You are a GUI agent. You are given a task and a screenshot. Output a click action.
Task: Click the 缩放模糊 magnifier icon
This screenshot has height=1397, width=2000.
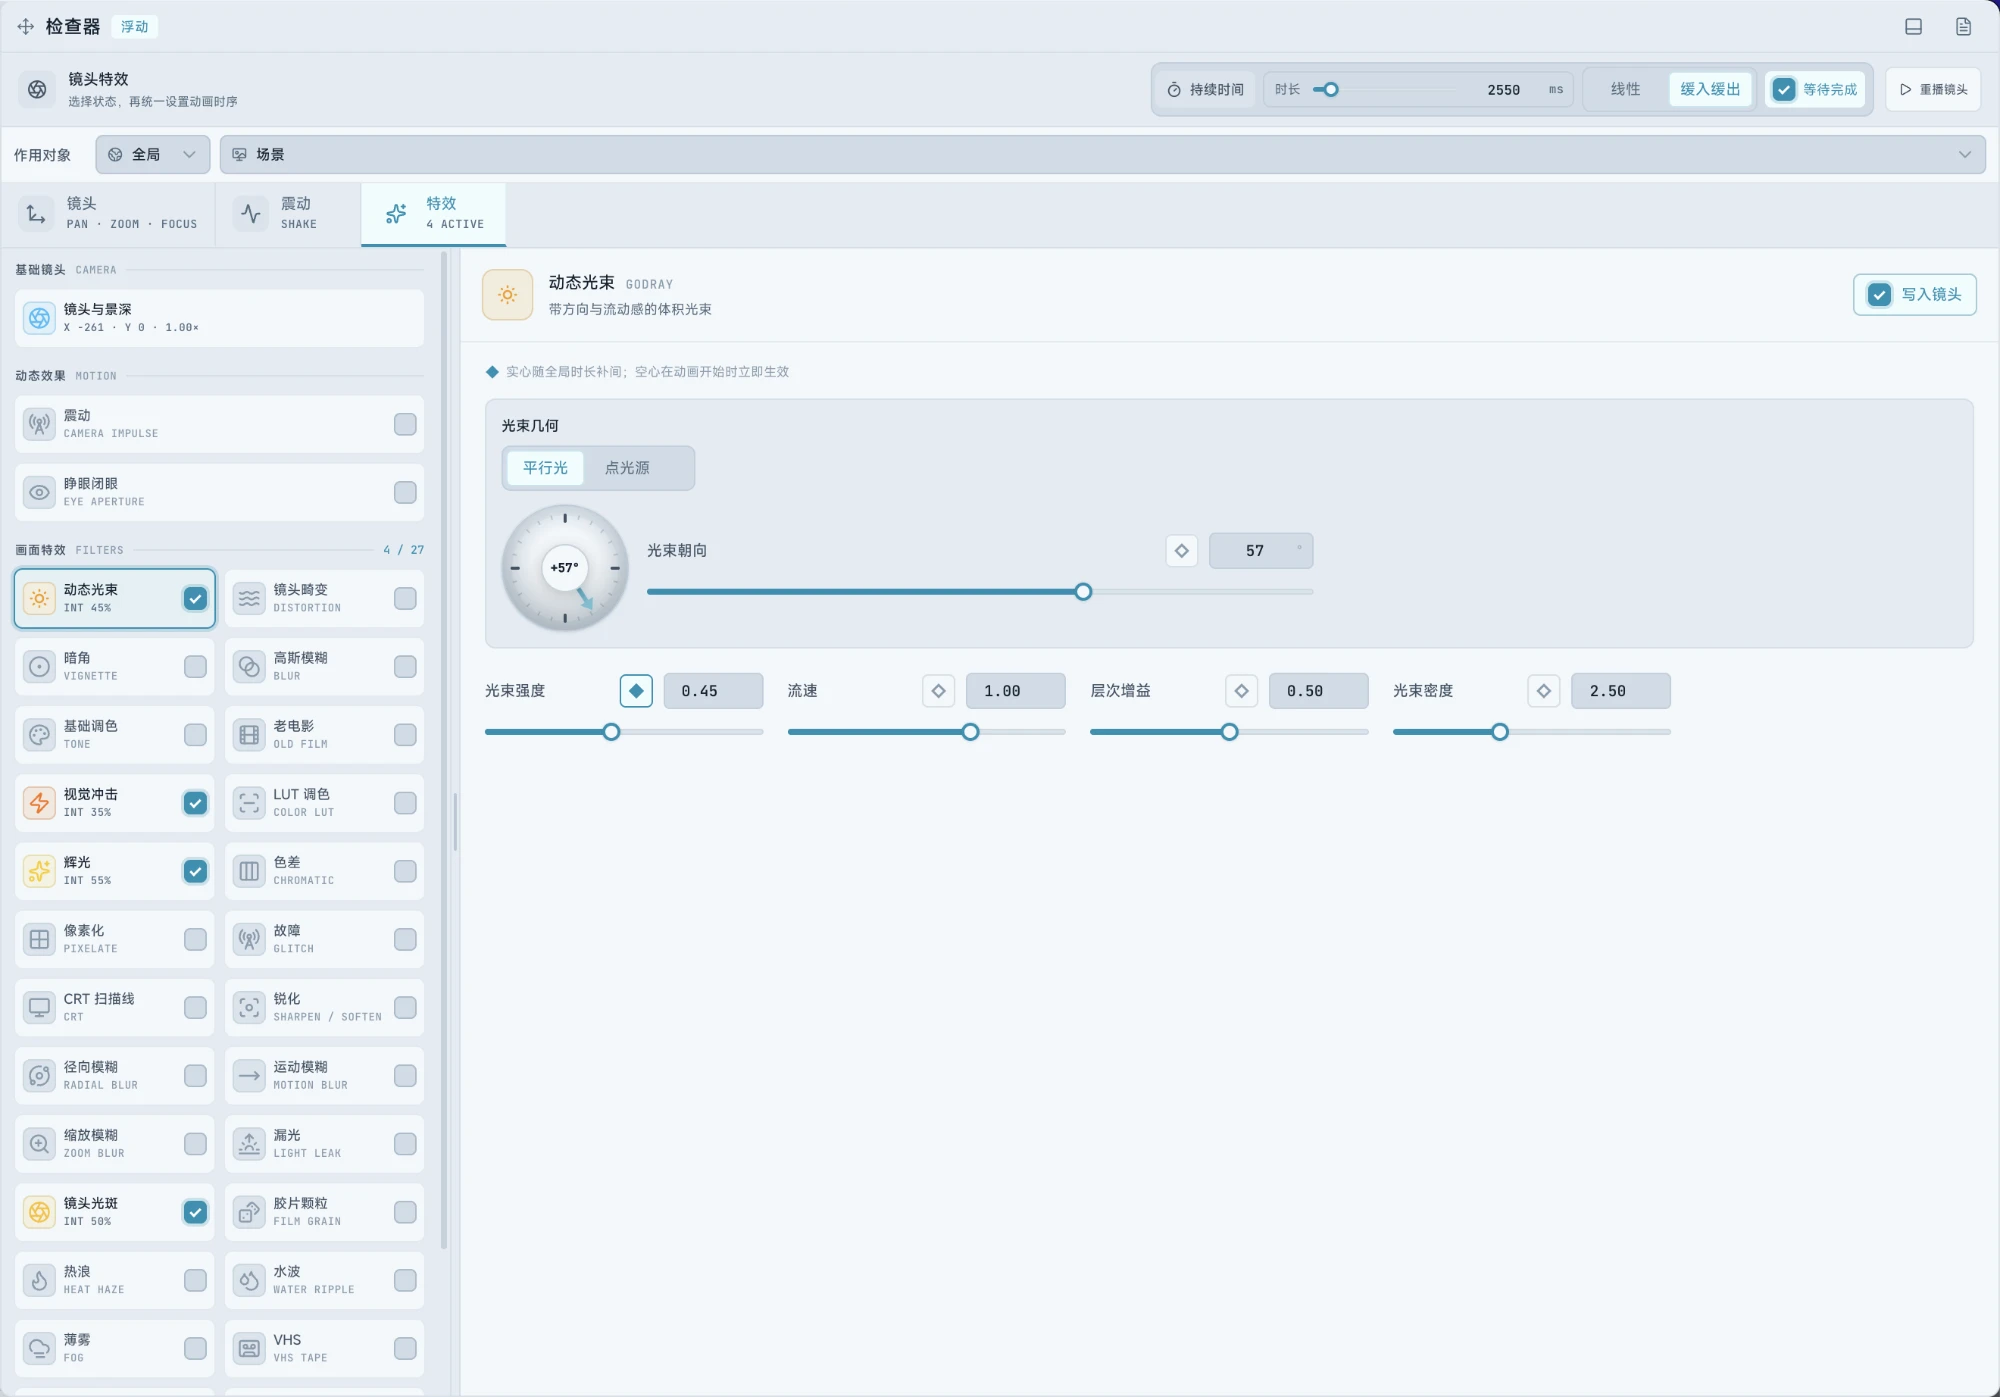pos(39,1144)
